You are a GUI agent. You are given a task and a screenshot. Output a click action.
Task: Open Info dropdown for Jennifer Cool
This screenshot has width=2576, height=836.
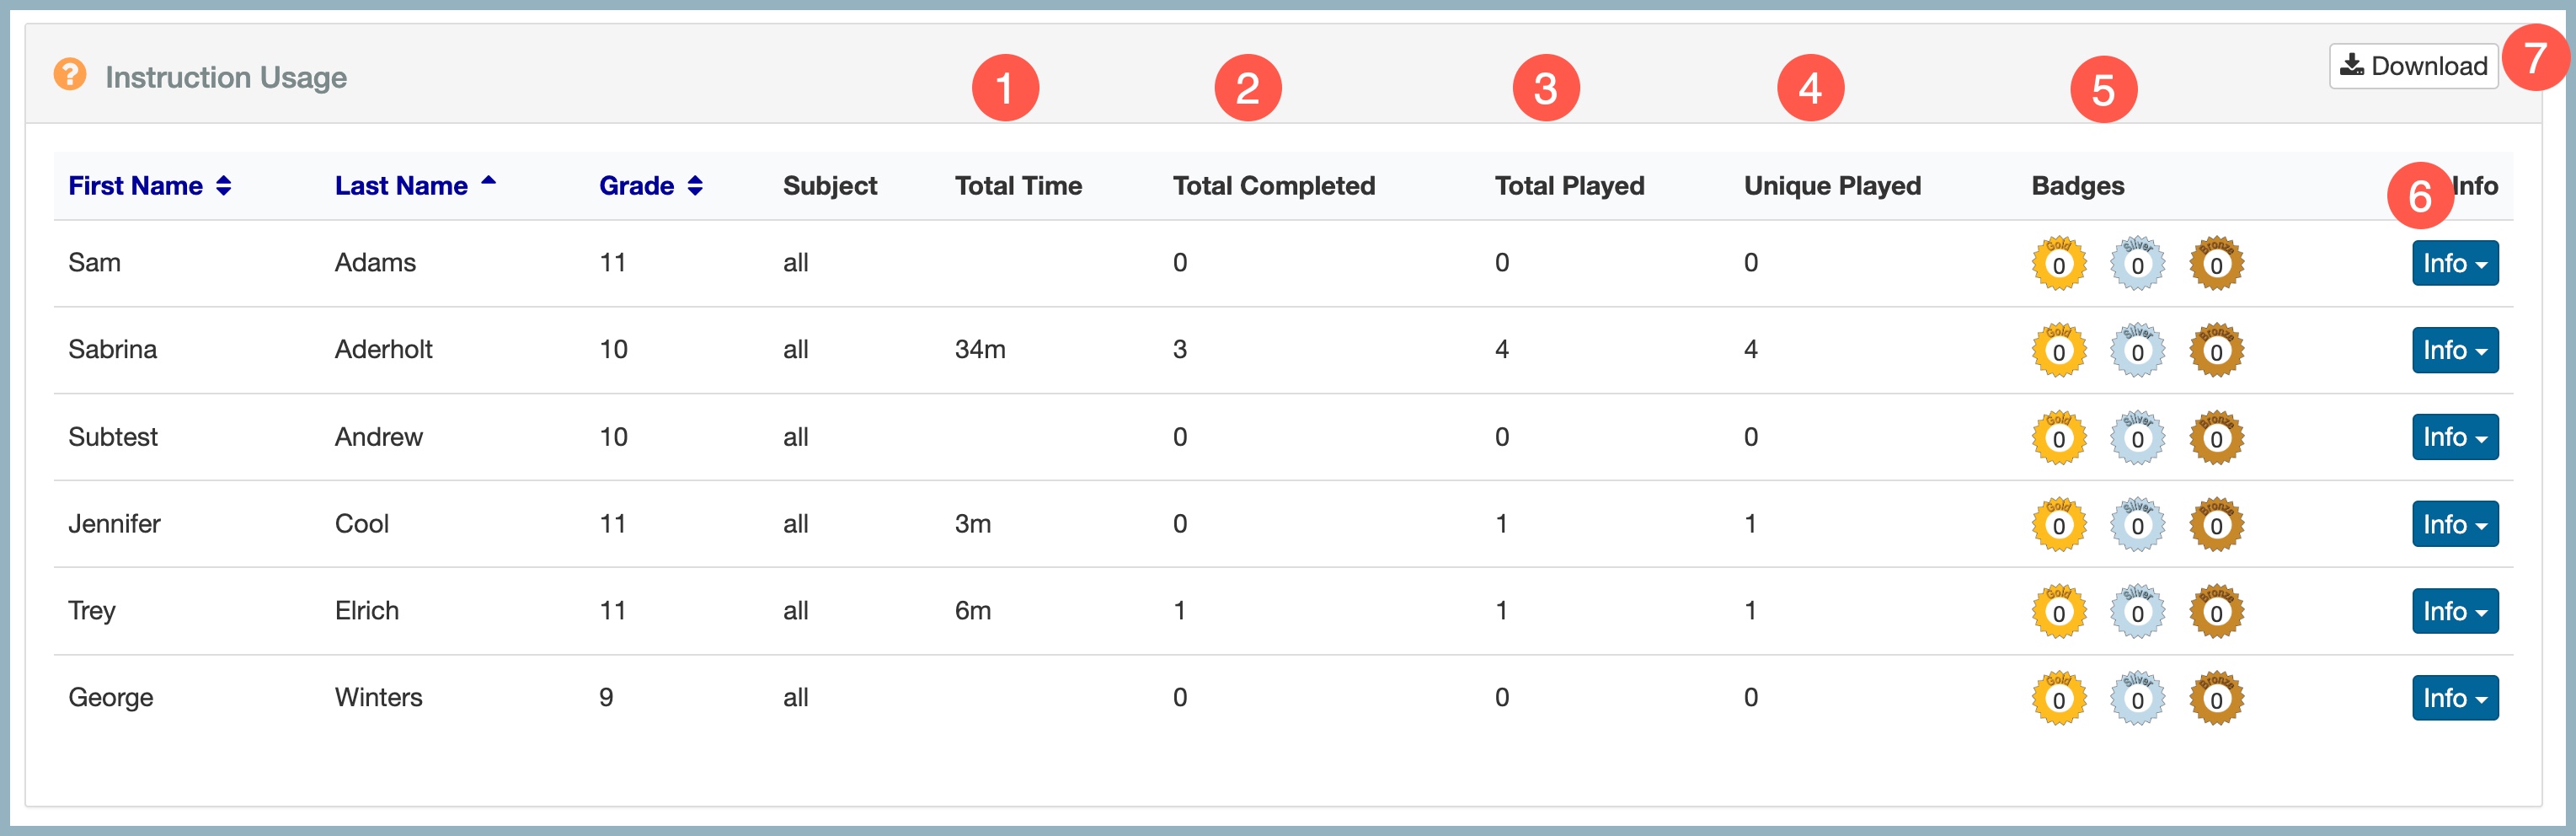tap(2454, 524)
